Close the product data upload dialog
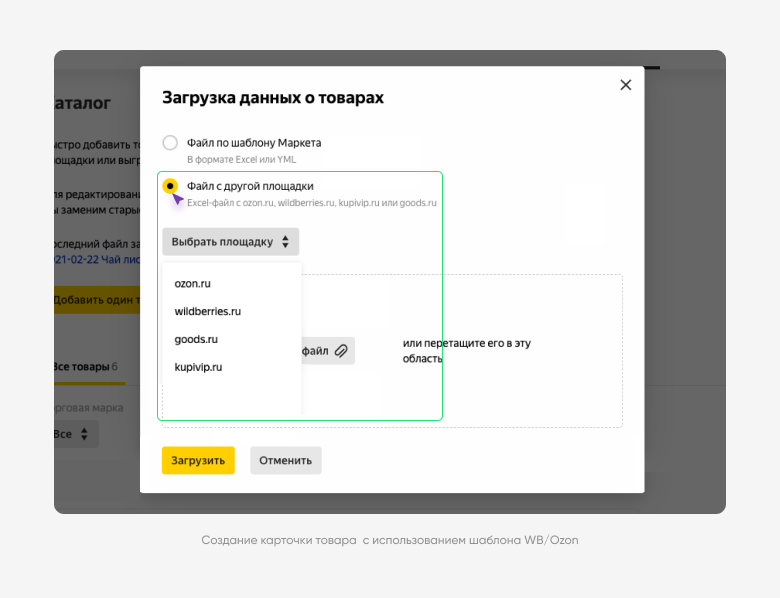Viewport: 780px width, 598px height. (626, 85)
